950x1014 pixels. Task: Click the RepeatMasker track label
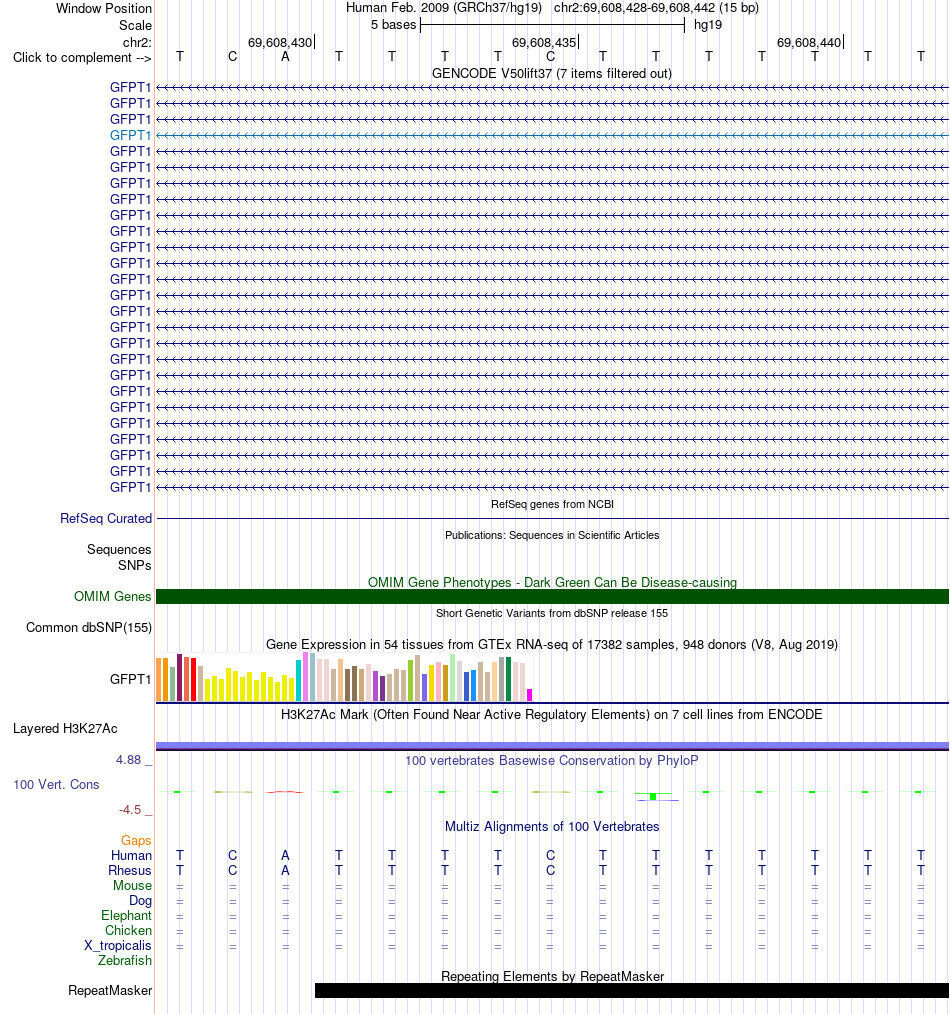[x=110, y=990]
